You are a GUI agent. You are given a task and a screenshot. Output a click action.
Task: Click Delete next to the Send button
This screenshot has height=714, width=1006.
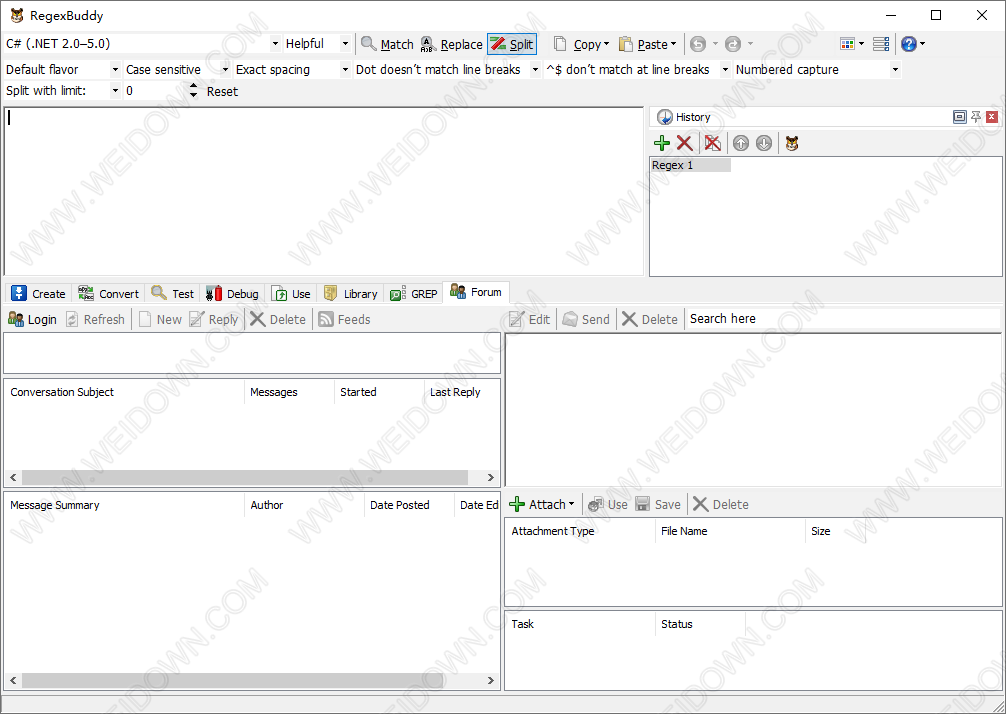(650, 319)
